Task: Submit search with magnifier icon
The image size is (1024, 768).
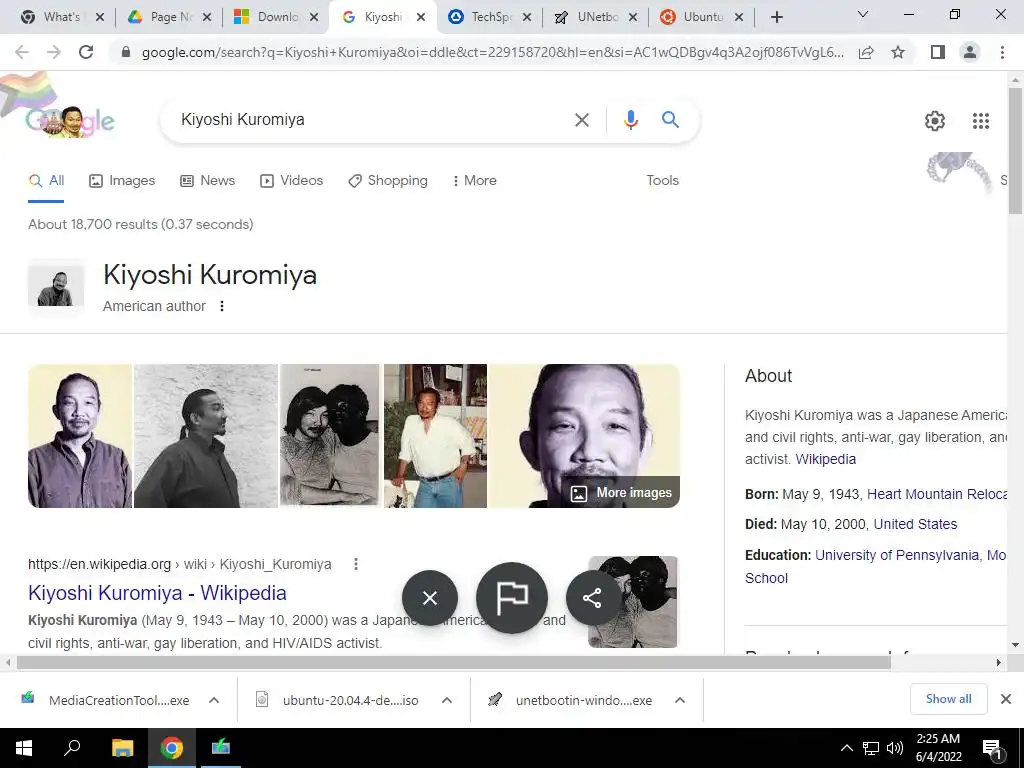Action: click(670, 120)
